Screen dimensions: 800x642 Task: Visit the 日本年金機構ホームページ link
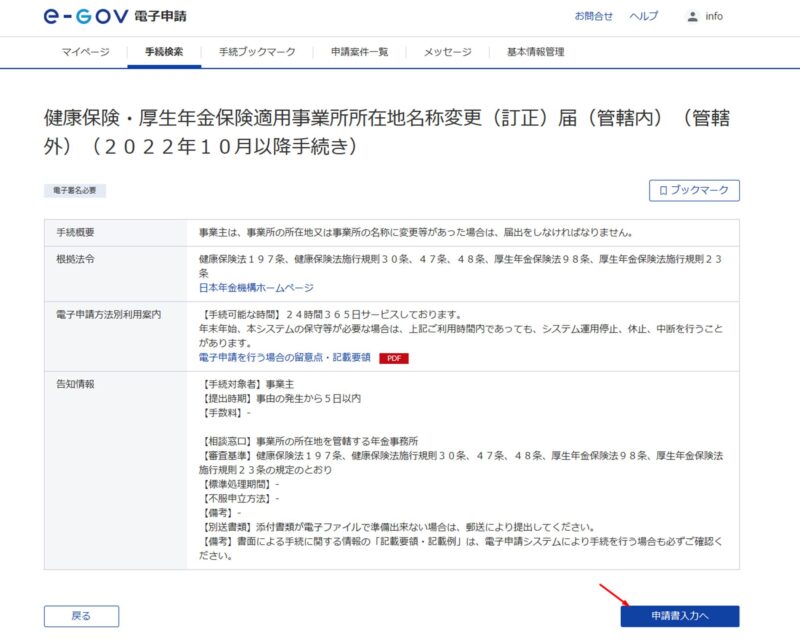(256, 287)
